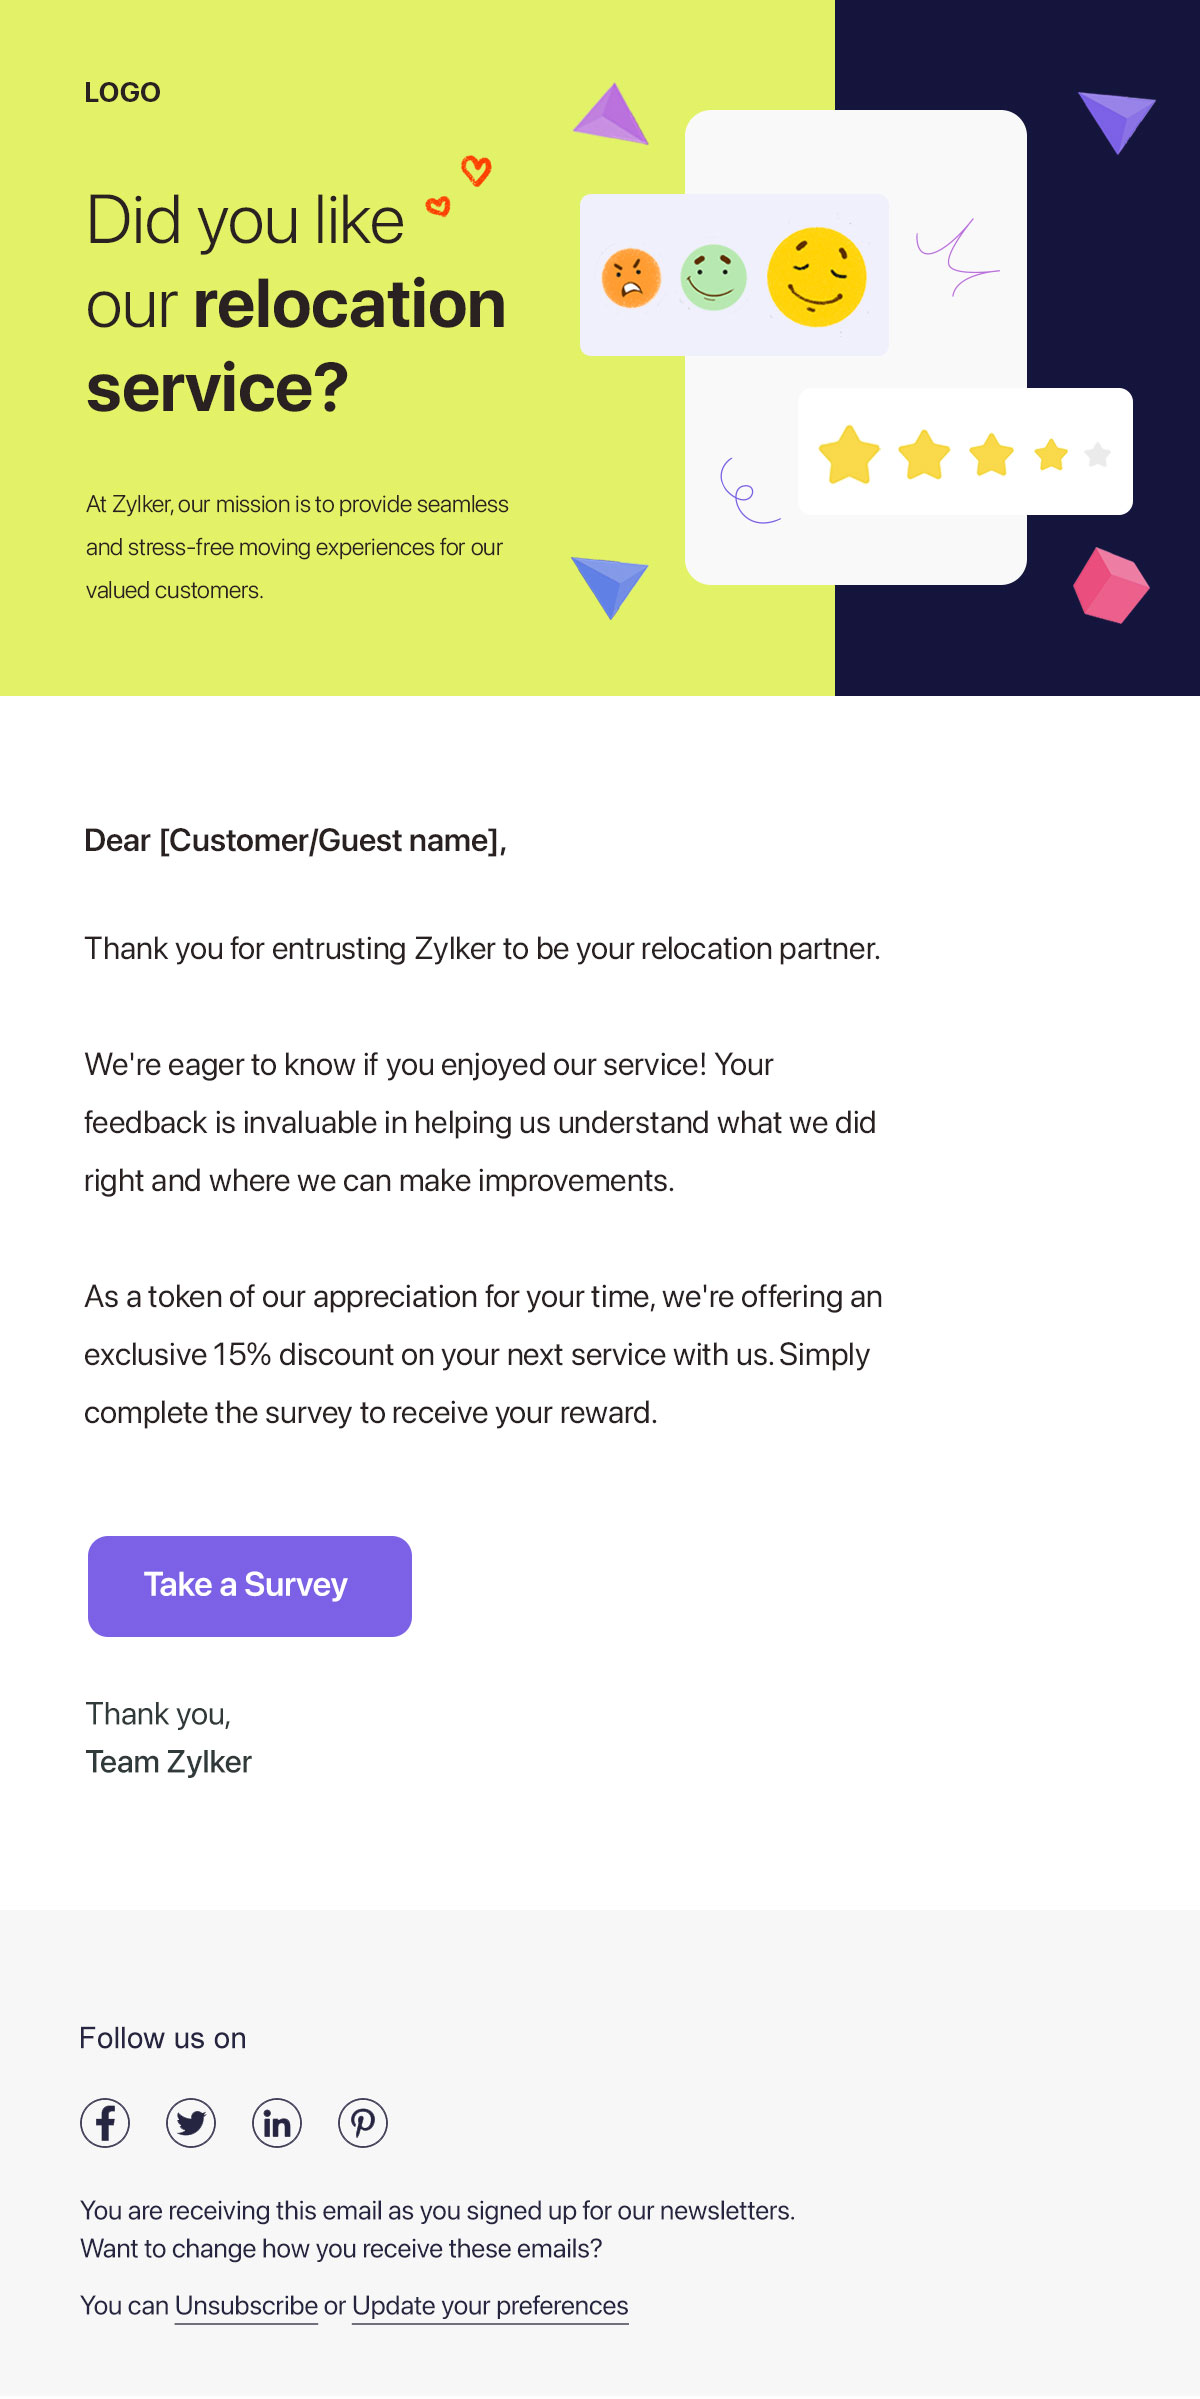Viewport: 1200px width, 2399px height.
Task: Click the purple pyramid shape near headline
Action: coord(612,116)
